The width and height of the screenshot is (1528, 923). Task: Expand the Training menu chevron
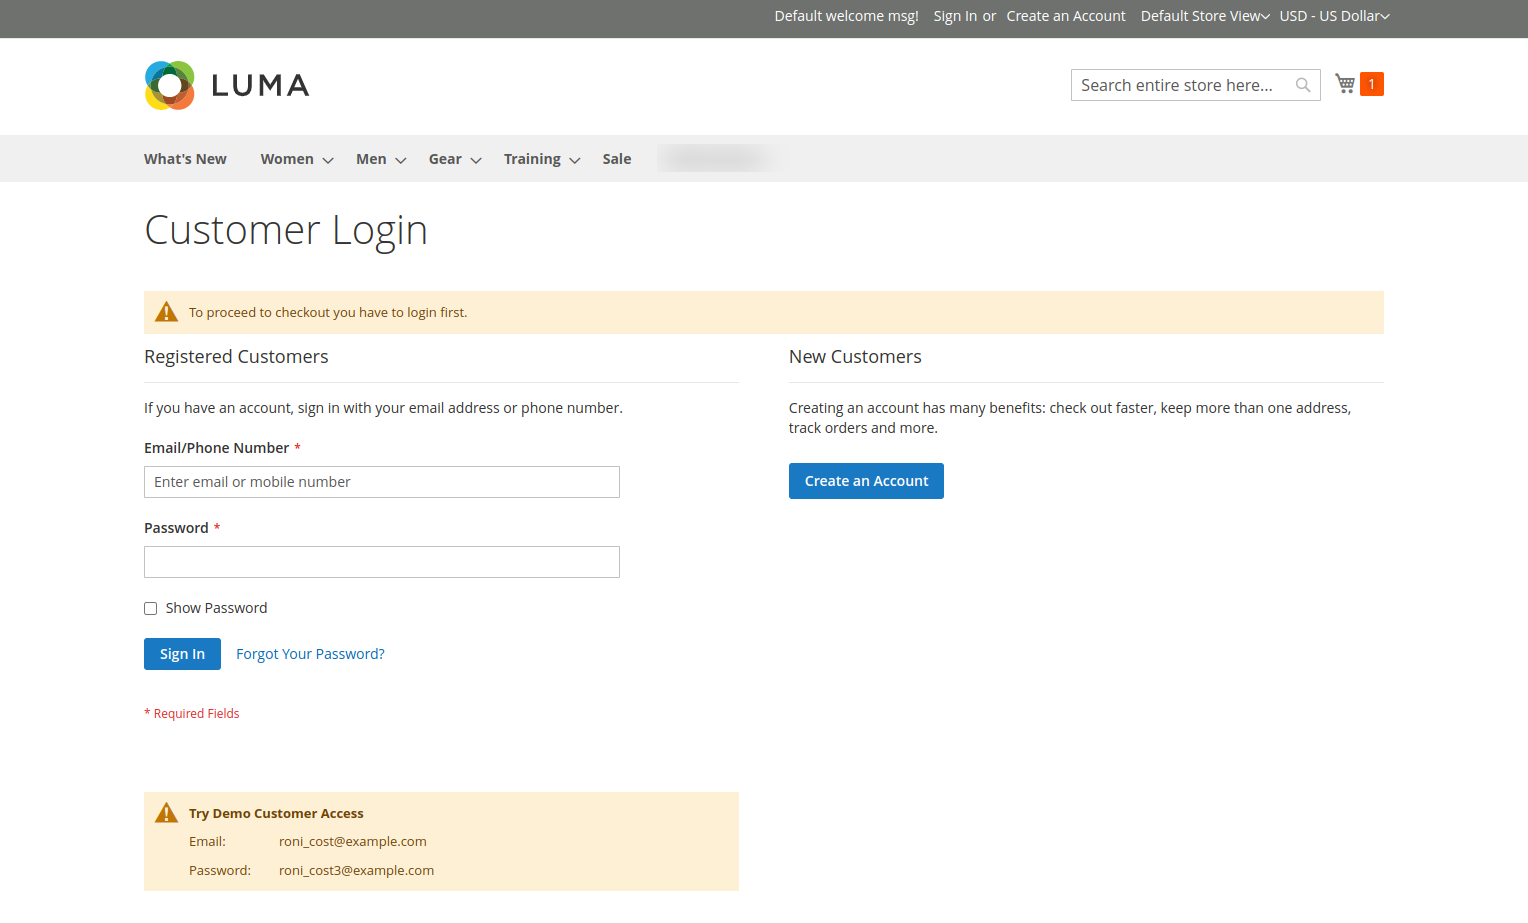pyautogui.click(x=575, y=160)
